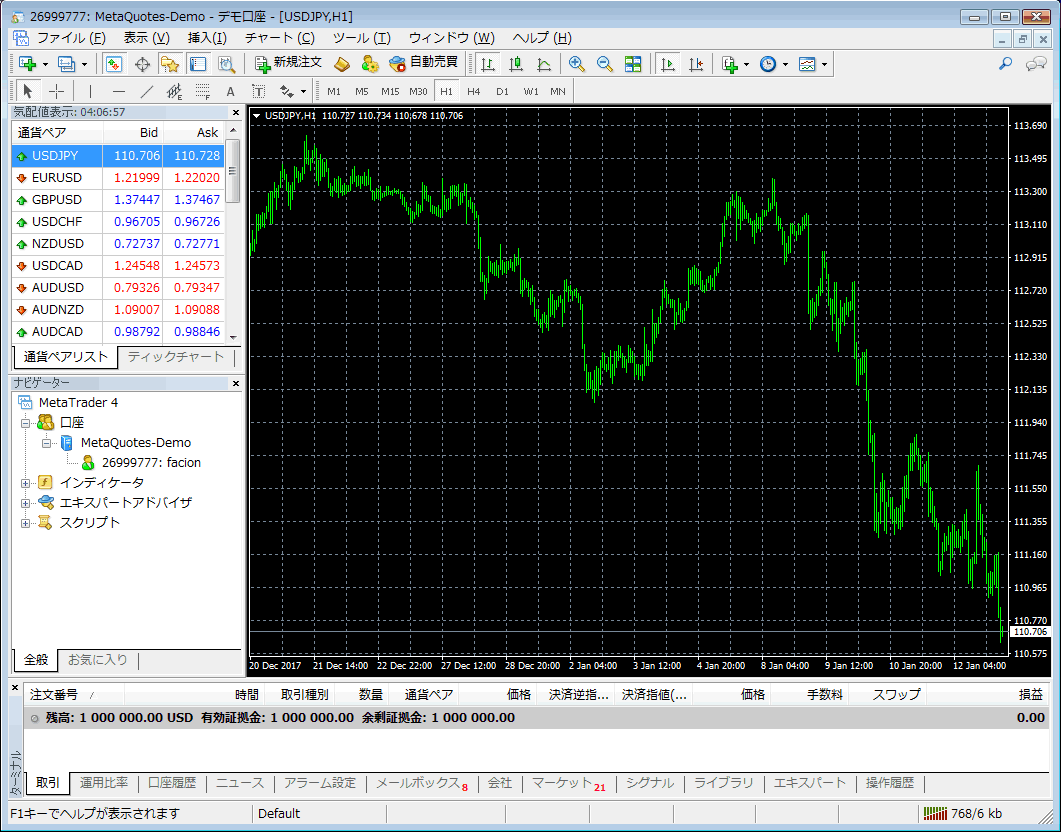Switch to bar chart display icon
The width and height of the screenshot is (1061, 832).
[x=487, y=64]
